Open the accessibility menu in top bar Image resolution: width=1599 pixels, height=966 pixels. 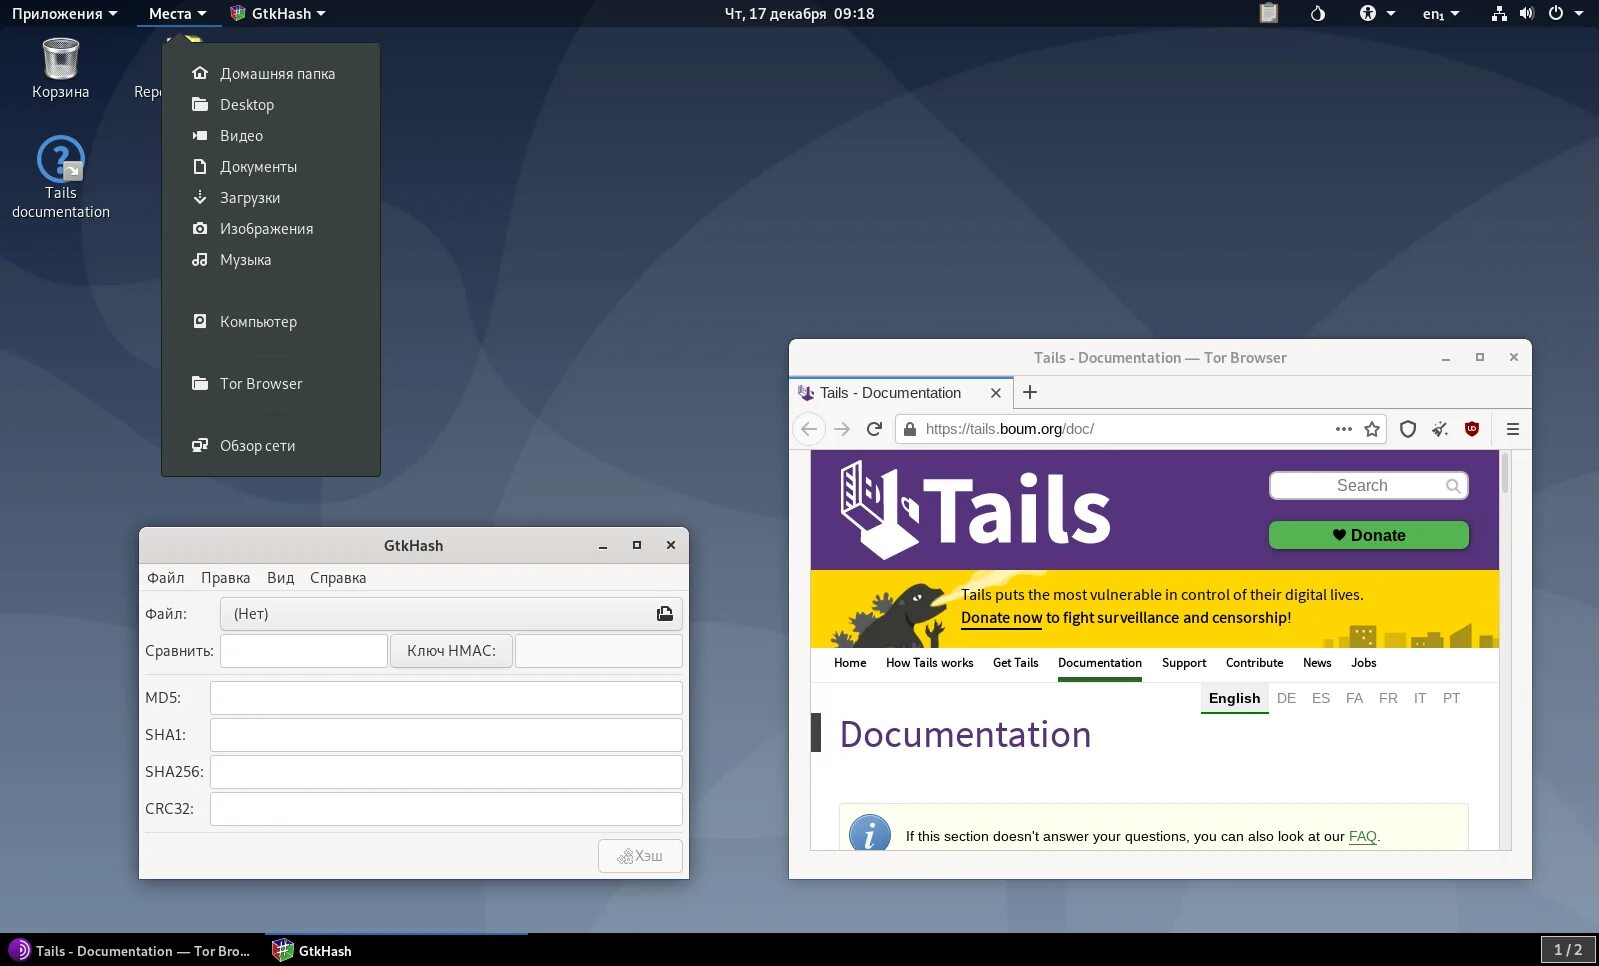click(x=1376, y=13)
